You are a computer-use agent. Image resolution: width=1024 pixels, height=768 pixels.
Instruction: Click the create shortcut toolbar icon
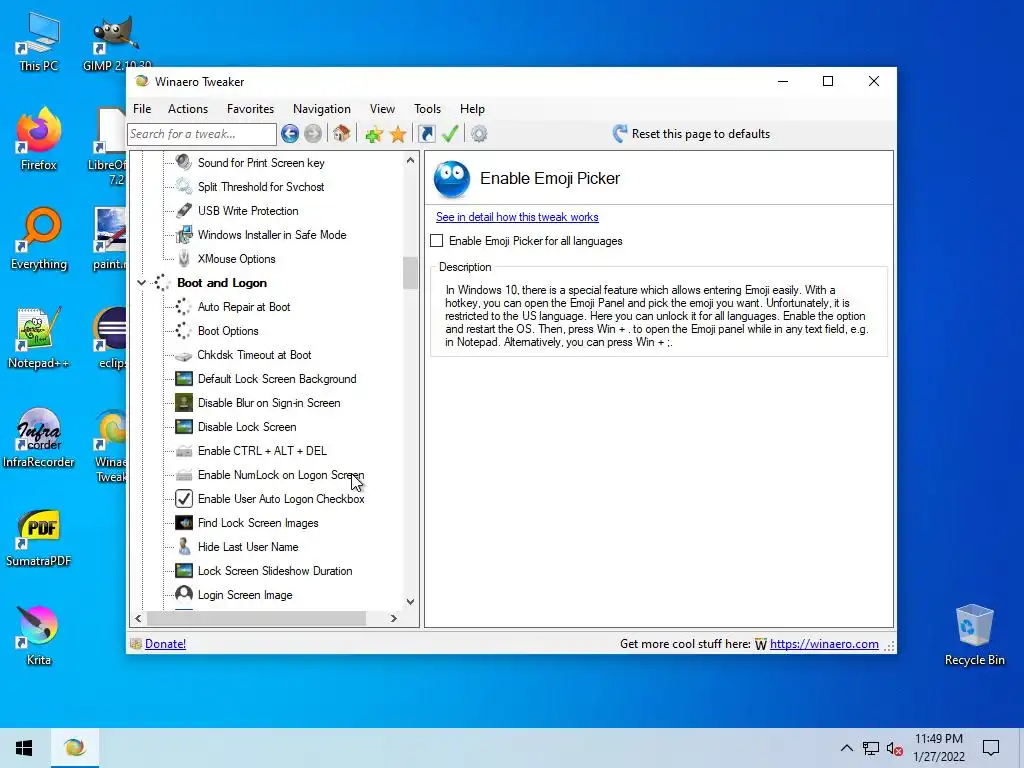point(426,134)
